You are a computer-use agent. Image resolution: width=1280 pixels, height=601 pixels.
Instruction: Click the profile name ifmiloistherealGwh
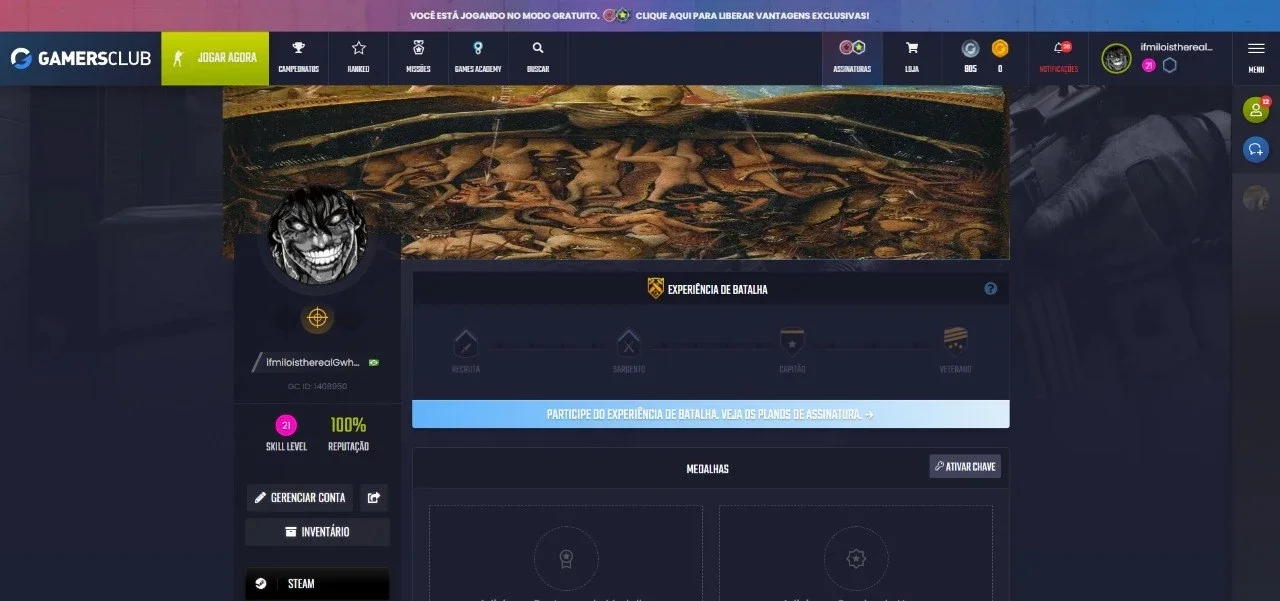(x=311, y=362)
